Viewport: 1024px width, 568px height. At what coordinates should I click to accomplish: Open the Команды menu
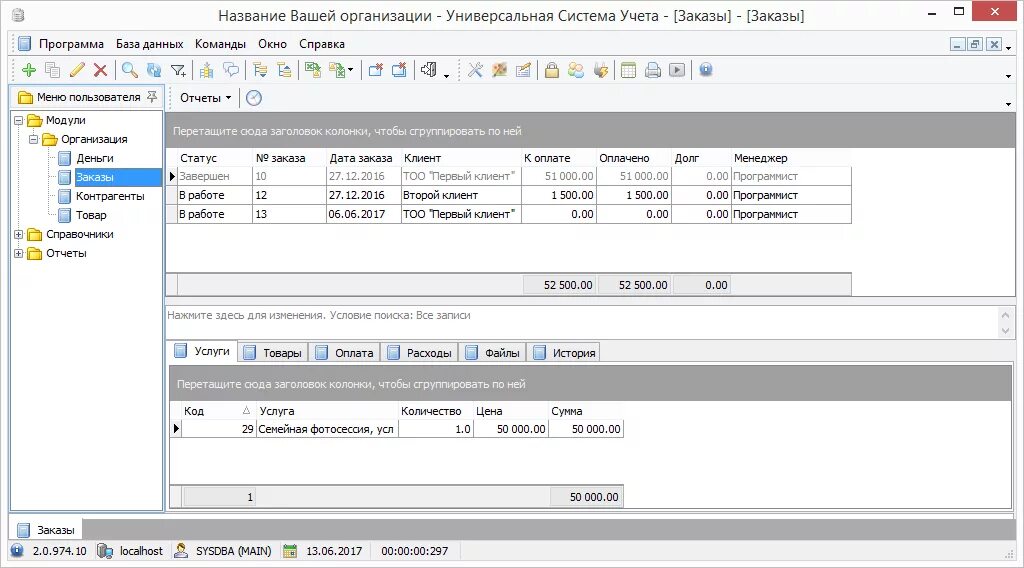click(220, 44)
